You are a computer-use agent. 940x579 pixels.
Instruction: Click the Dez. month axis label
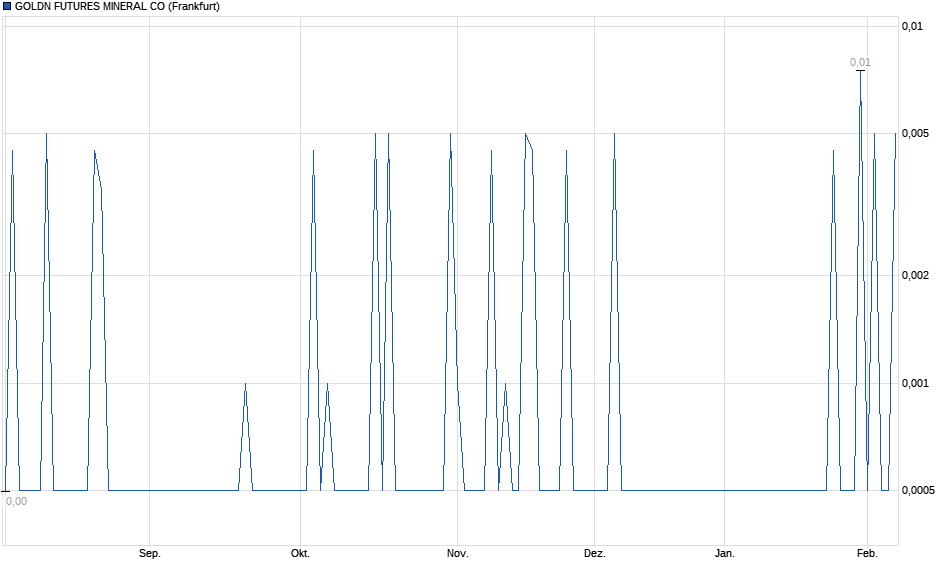[x=595, y=553]
